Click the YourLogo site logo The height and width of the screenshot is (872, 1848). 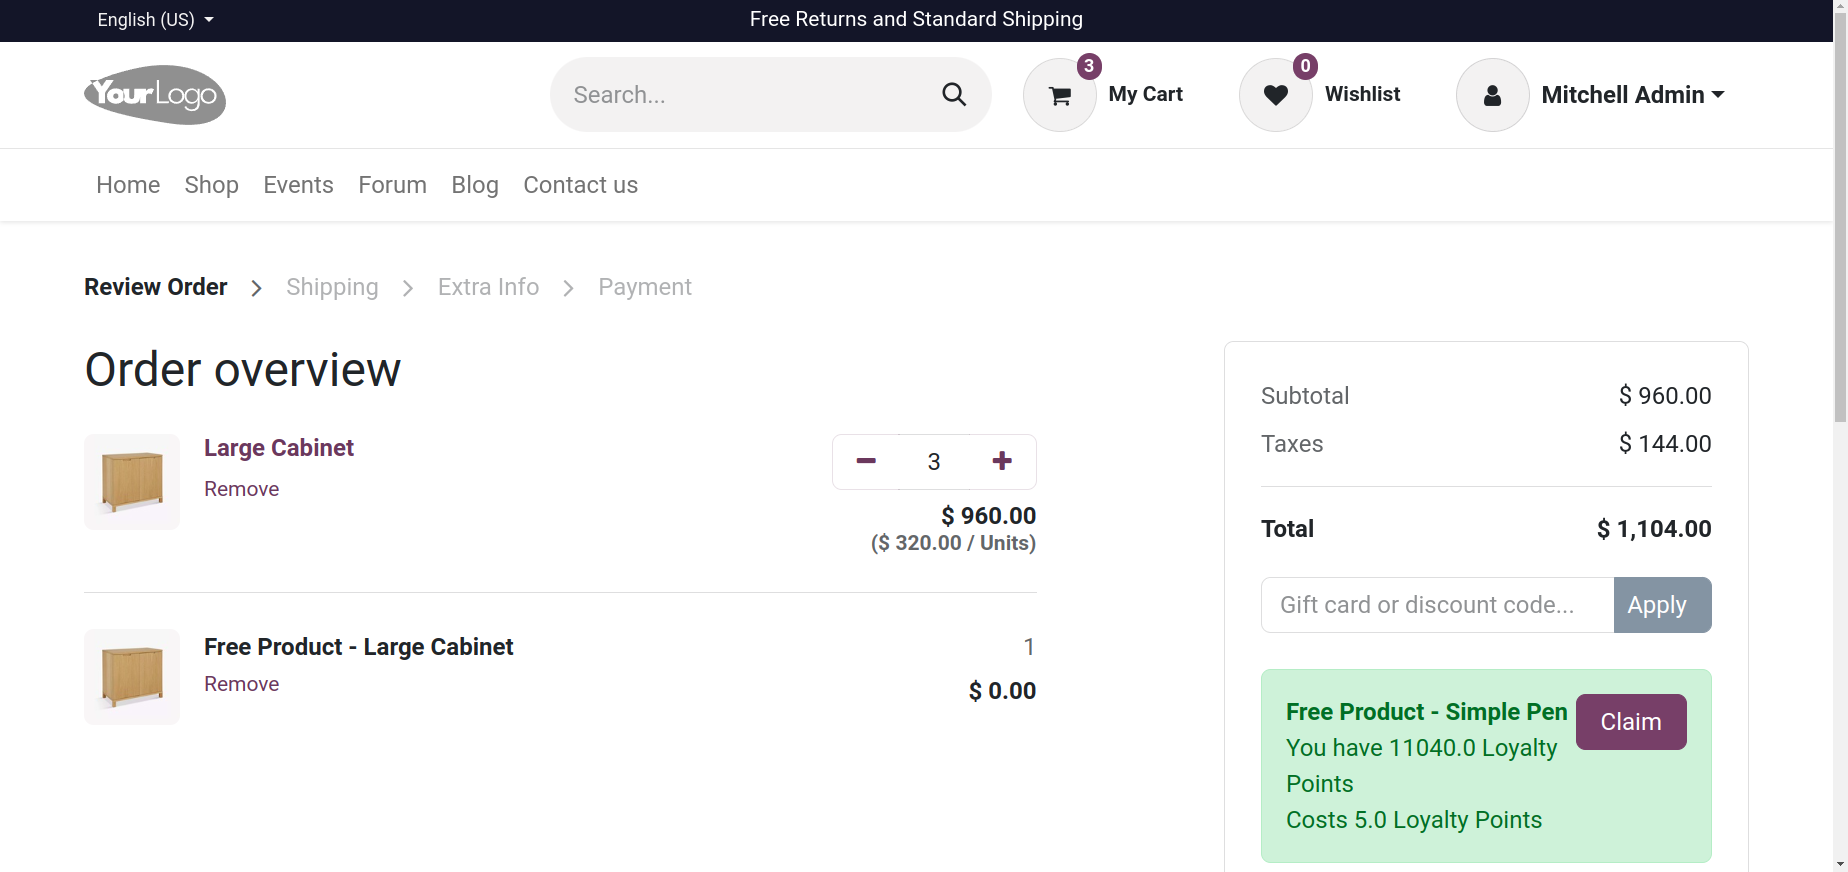[155, 94]
